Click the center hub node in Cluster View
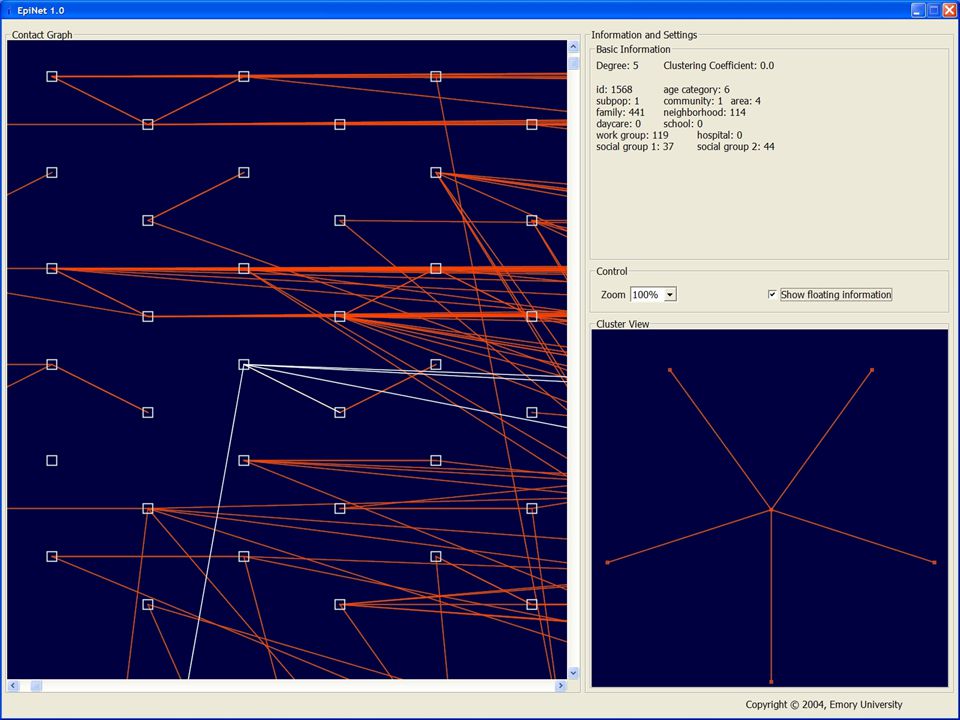The width and height of the screenshot is (960, 720). 771,509
